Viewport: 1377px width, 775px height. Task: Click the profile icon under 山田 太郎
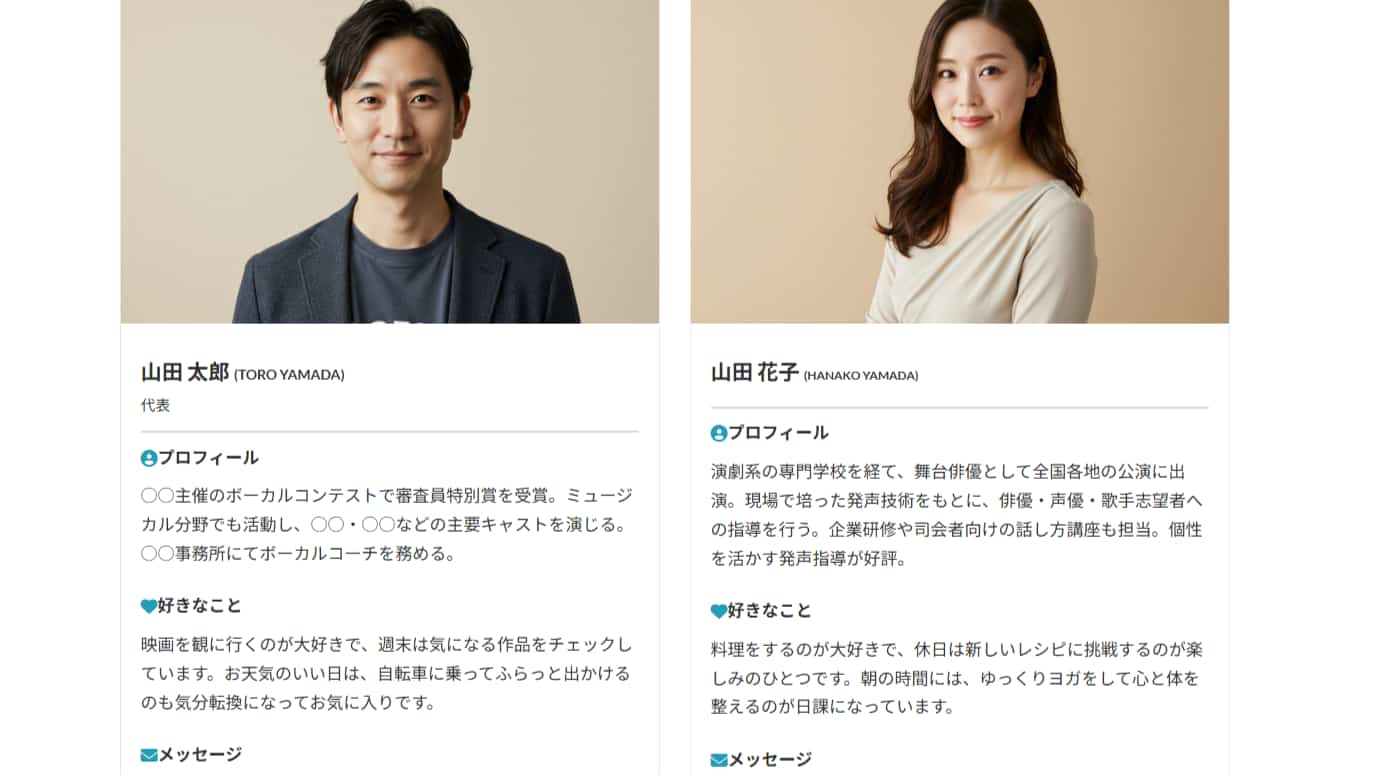149,458
